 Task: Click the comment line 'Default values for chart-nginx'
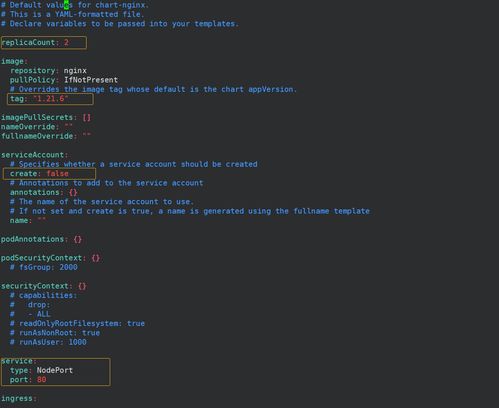point(75,5)
